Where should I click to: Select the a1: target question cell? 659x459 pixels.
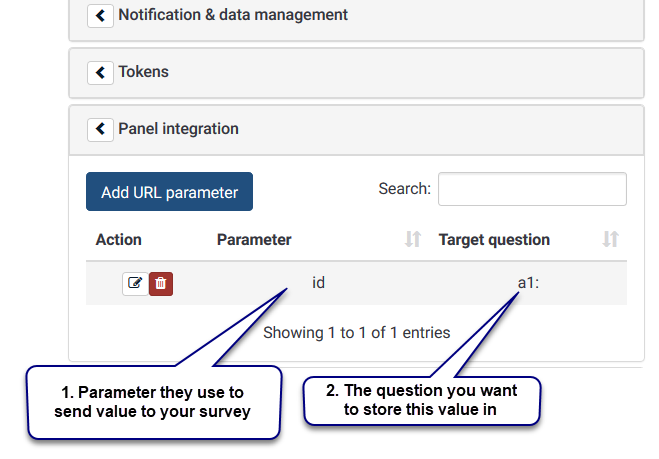pyautogui.click(x=528, y=283)
